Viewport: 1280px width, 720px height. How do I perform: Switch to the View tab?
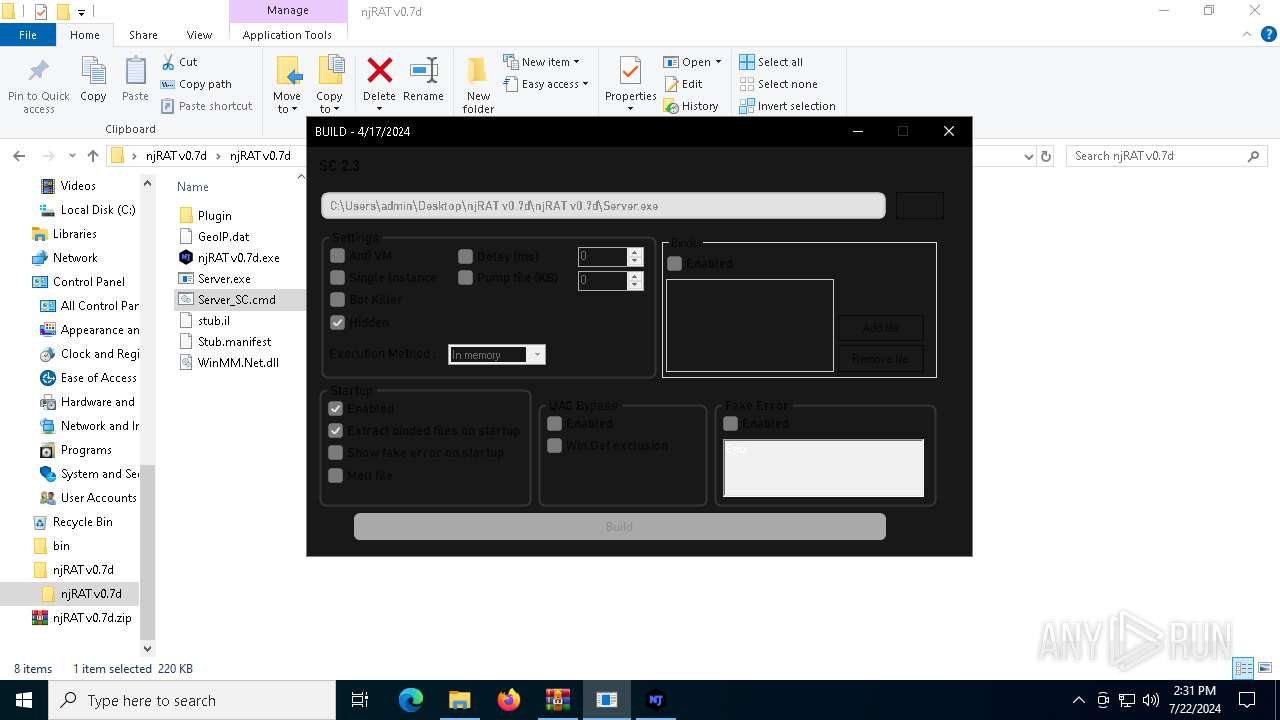(199, 35)
